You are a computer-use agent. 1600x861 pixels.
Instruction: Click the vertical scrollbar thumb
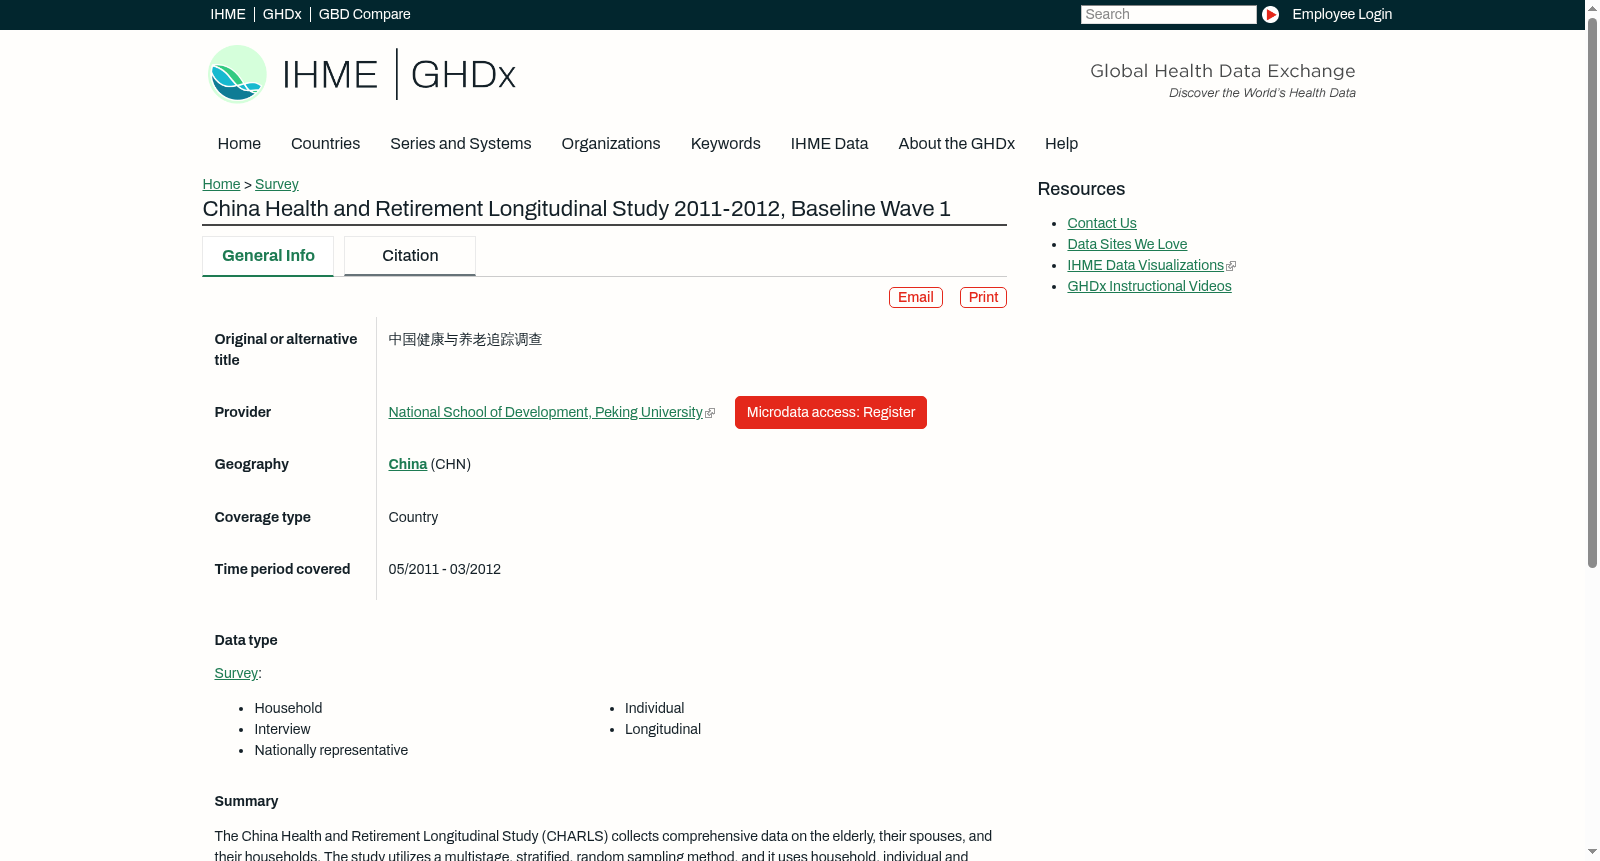point(1592,293)
